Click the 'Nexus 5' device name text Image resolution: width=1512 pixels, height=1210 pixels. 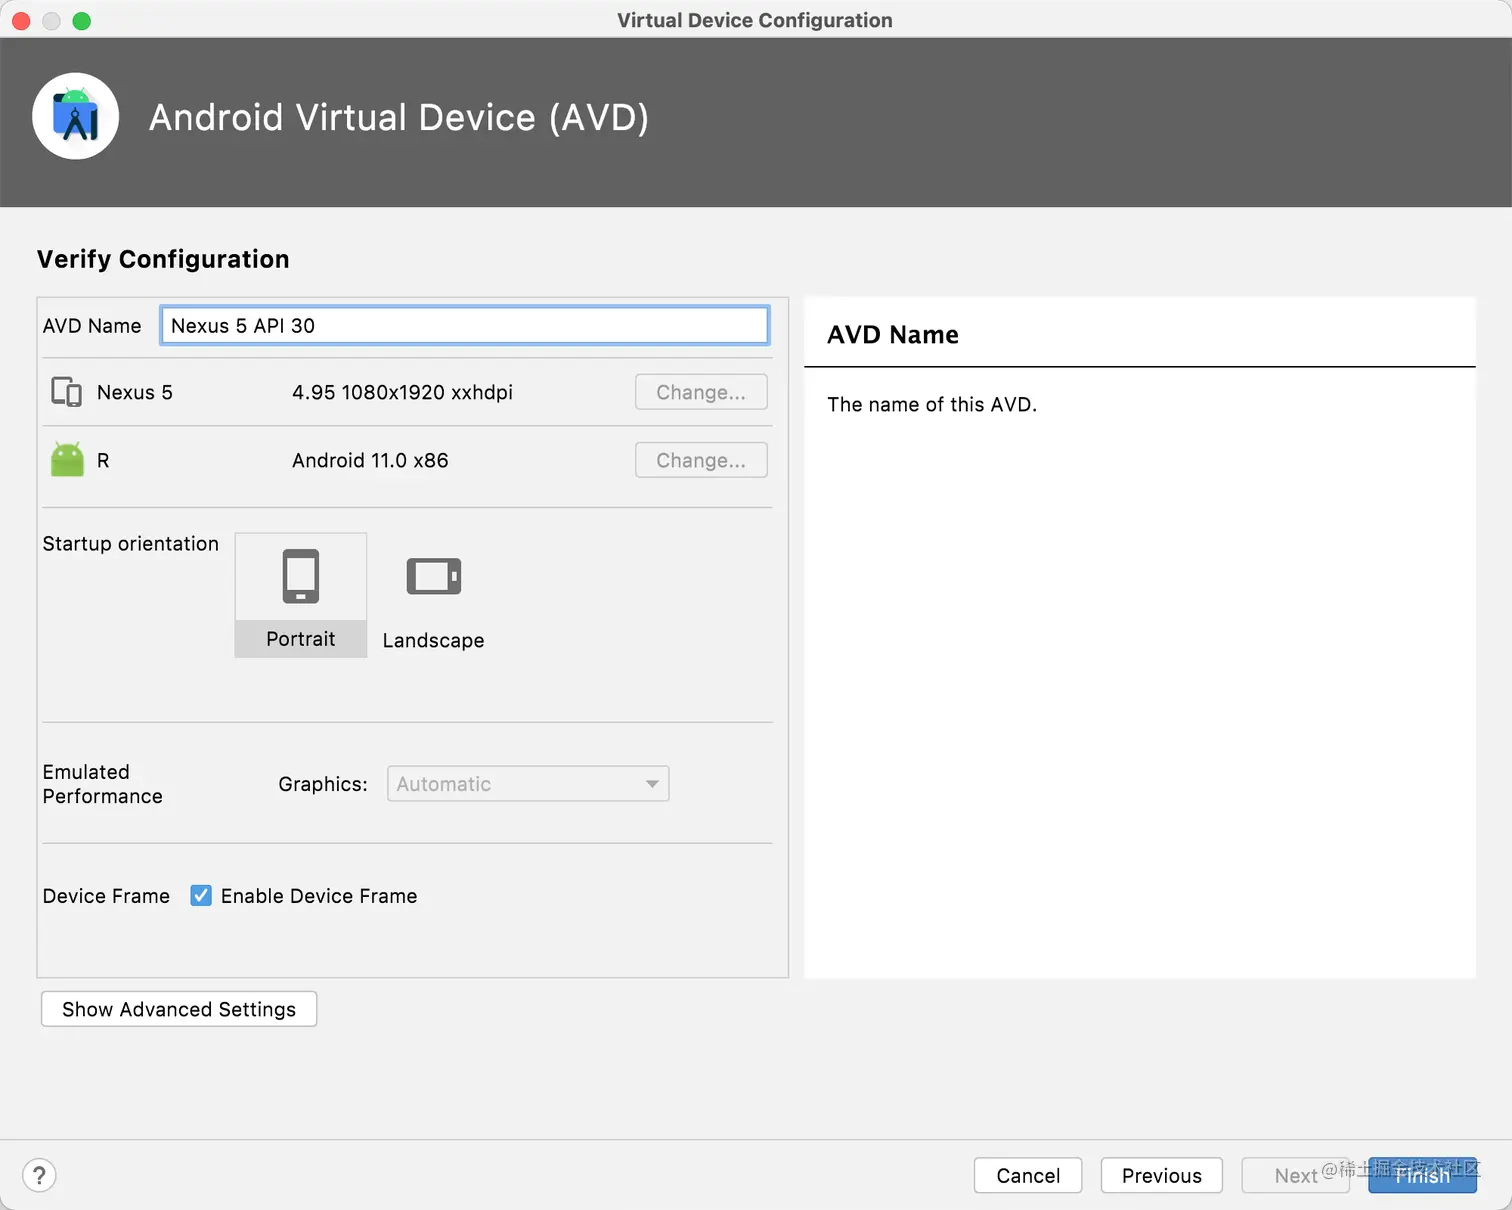135,392
